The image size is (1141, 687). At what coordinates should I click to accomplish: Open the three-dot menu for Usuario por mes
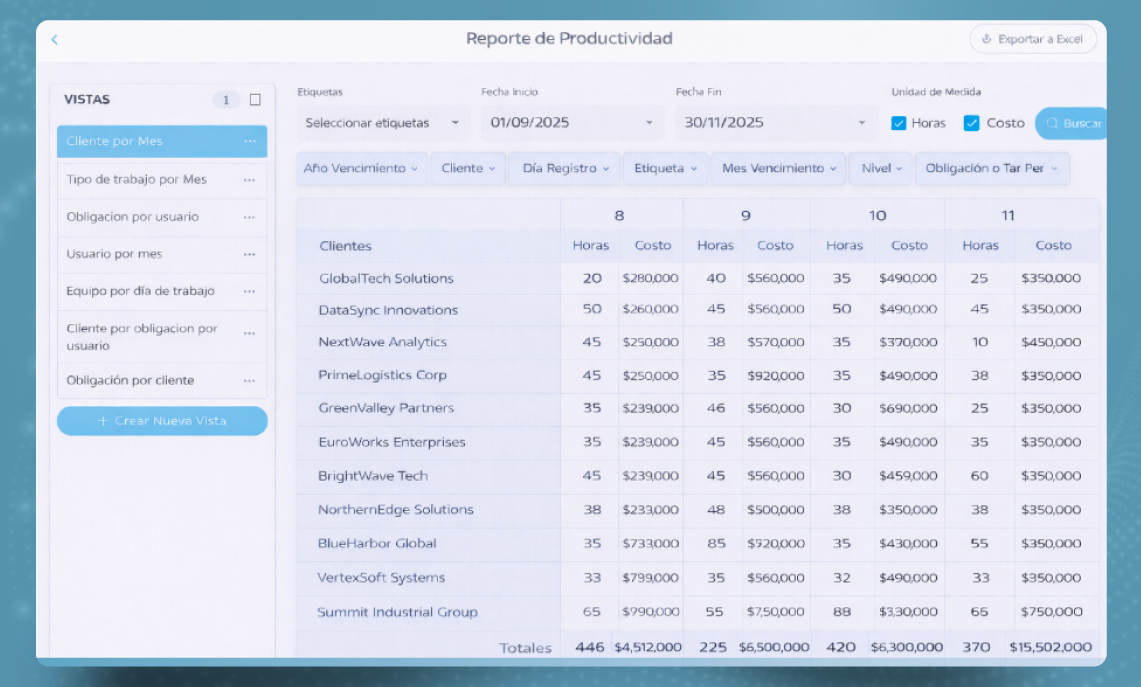(250, 254)
